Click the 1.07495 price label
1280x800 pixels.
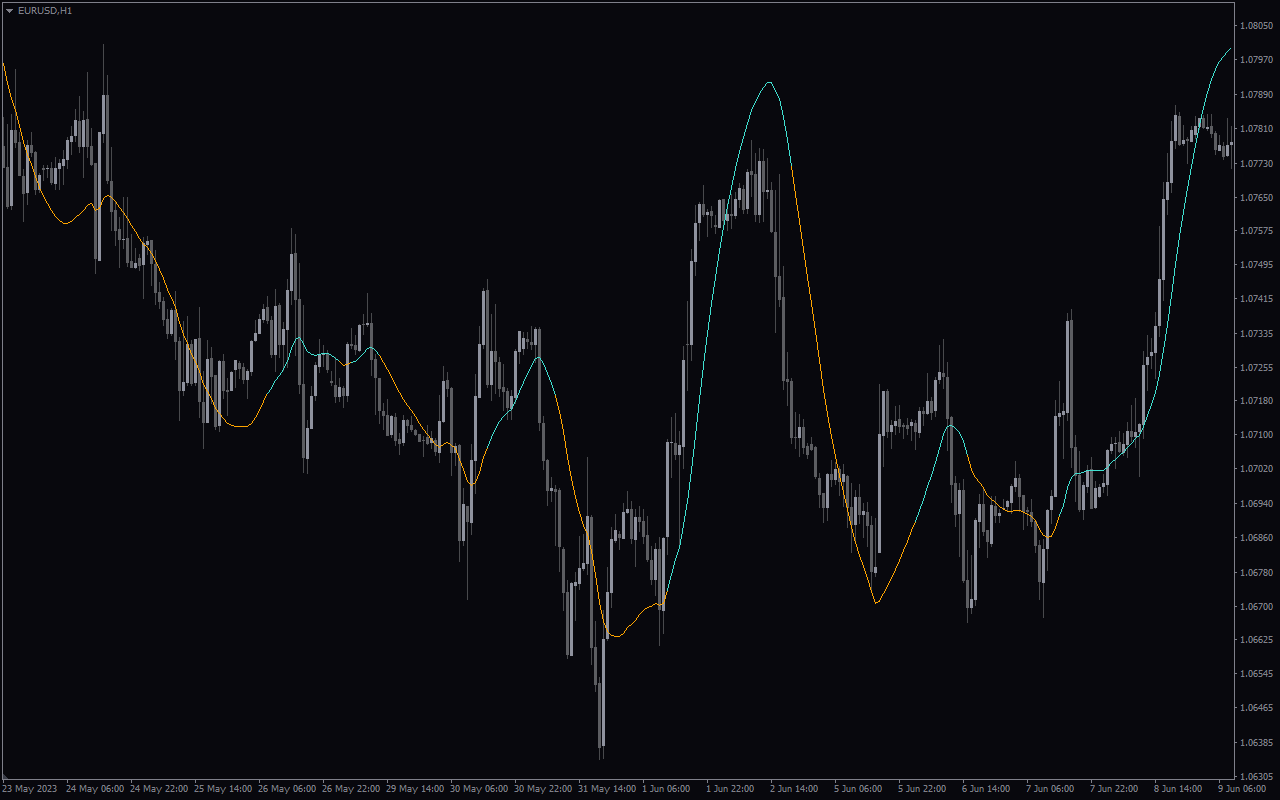coord(1256,265)
